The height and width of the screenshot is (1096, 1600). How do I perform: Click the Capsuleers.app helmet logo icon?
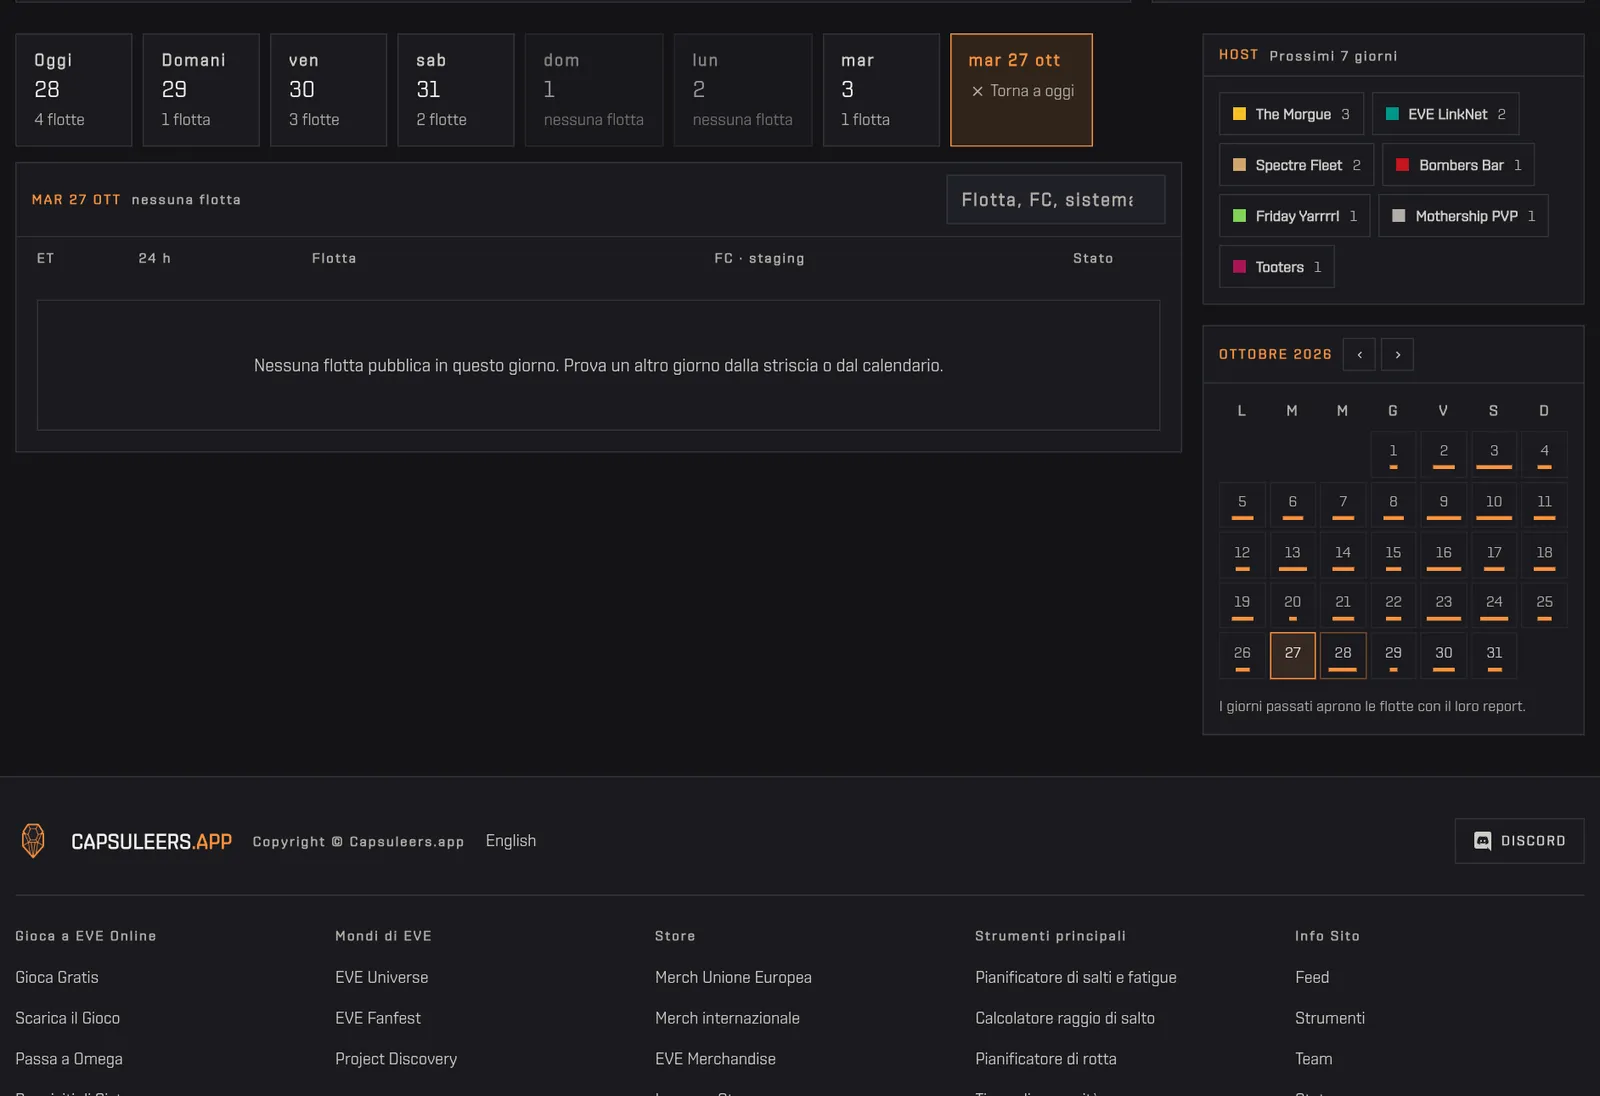pos(33,841)
